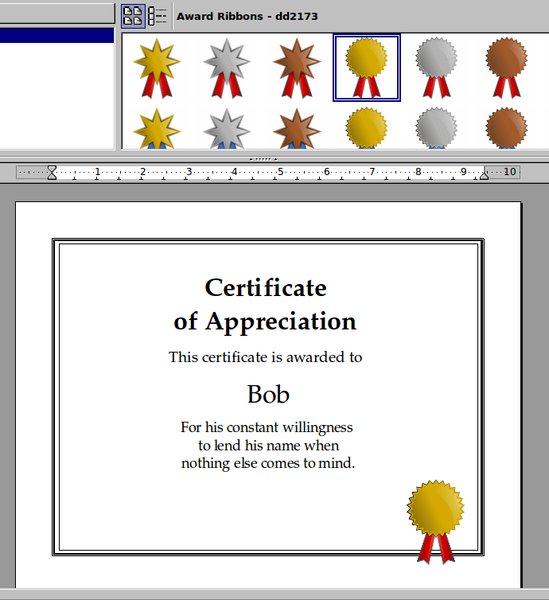
Task: Pick the gold star ribbon with blue tails
Action: coord(157,128)
